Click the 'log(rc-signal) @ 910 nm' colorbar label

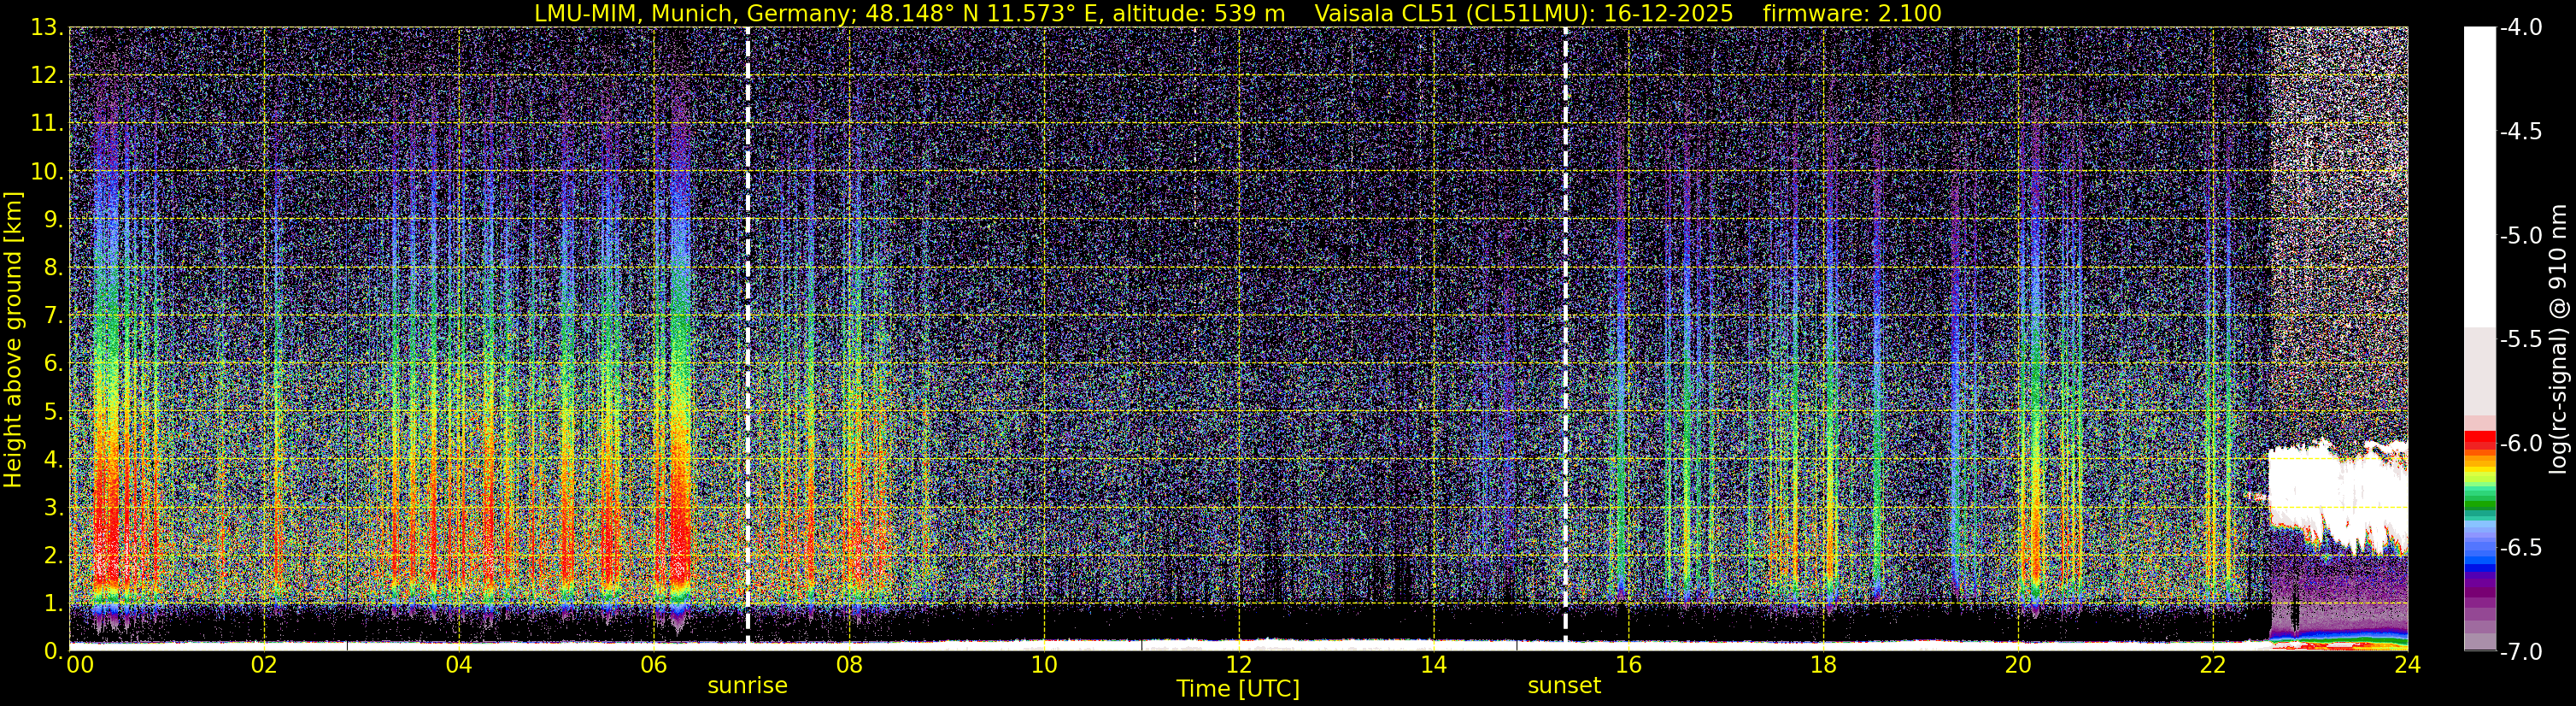2560,340
